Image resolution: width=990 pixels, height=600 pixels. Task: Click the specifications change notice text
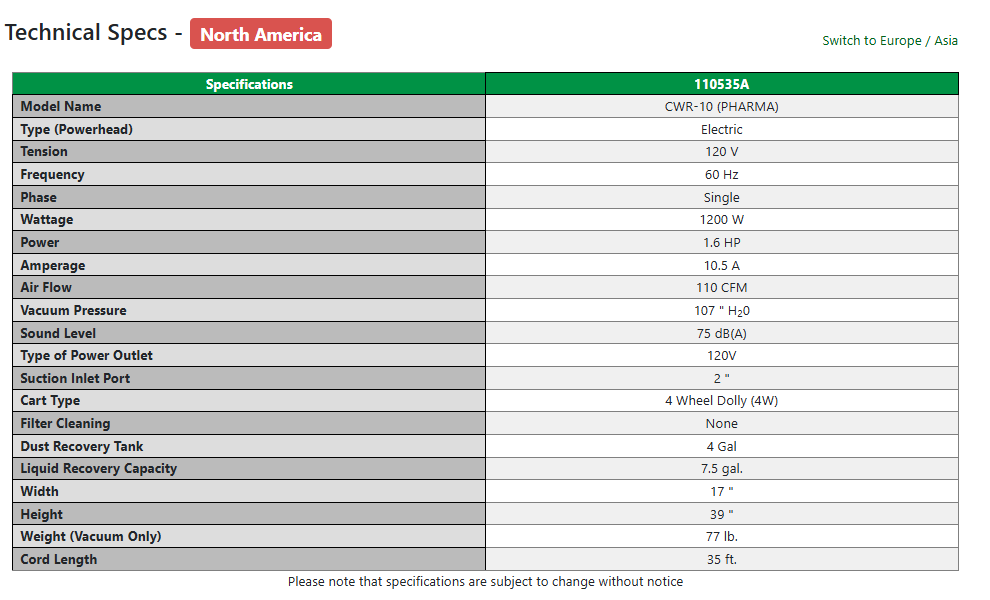pos(486,582)
